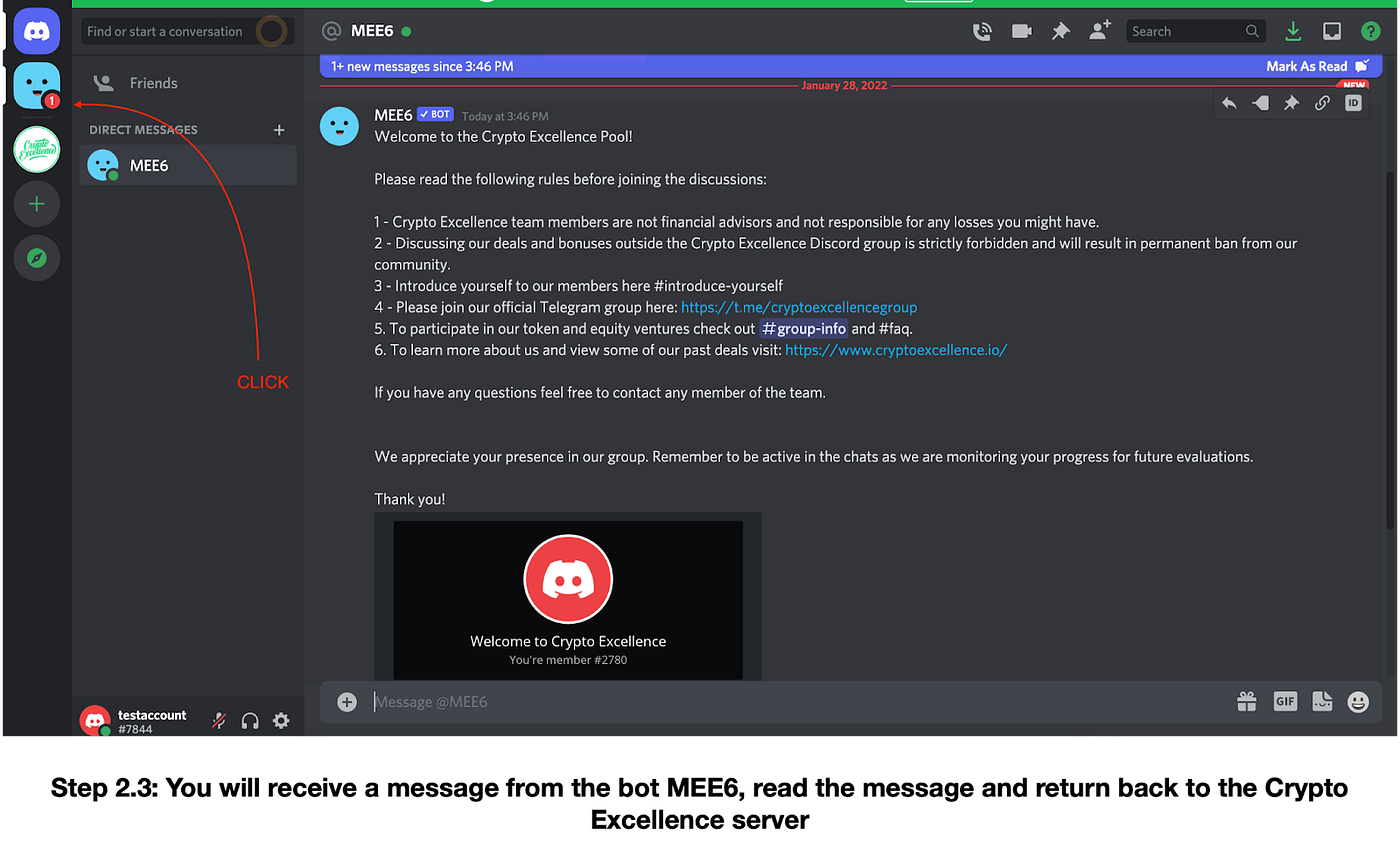Copy the message ID
Viewport: 1400px width, 848px height.
coord(1353,103)
